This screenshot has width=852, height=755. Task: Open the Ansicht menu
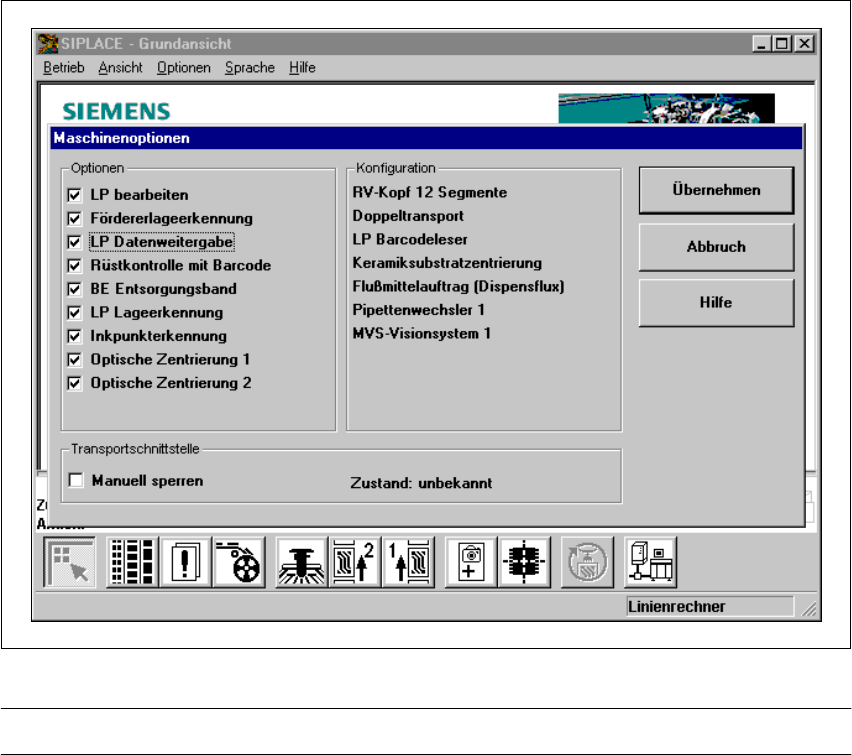[120, 68]
